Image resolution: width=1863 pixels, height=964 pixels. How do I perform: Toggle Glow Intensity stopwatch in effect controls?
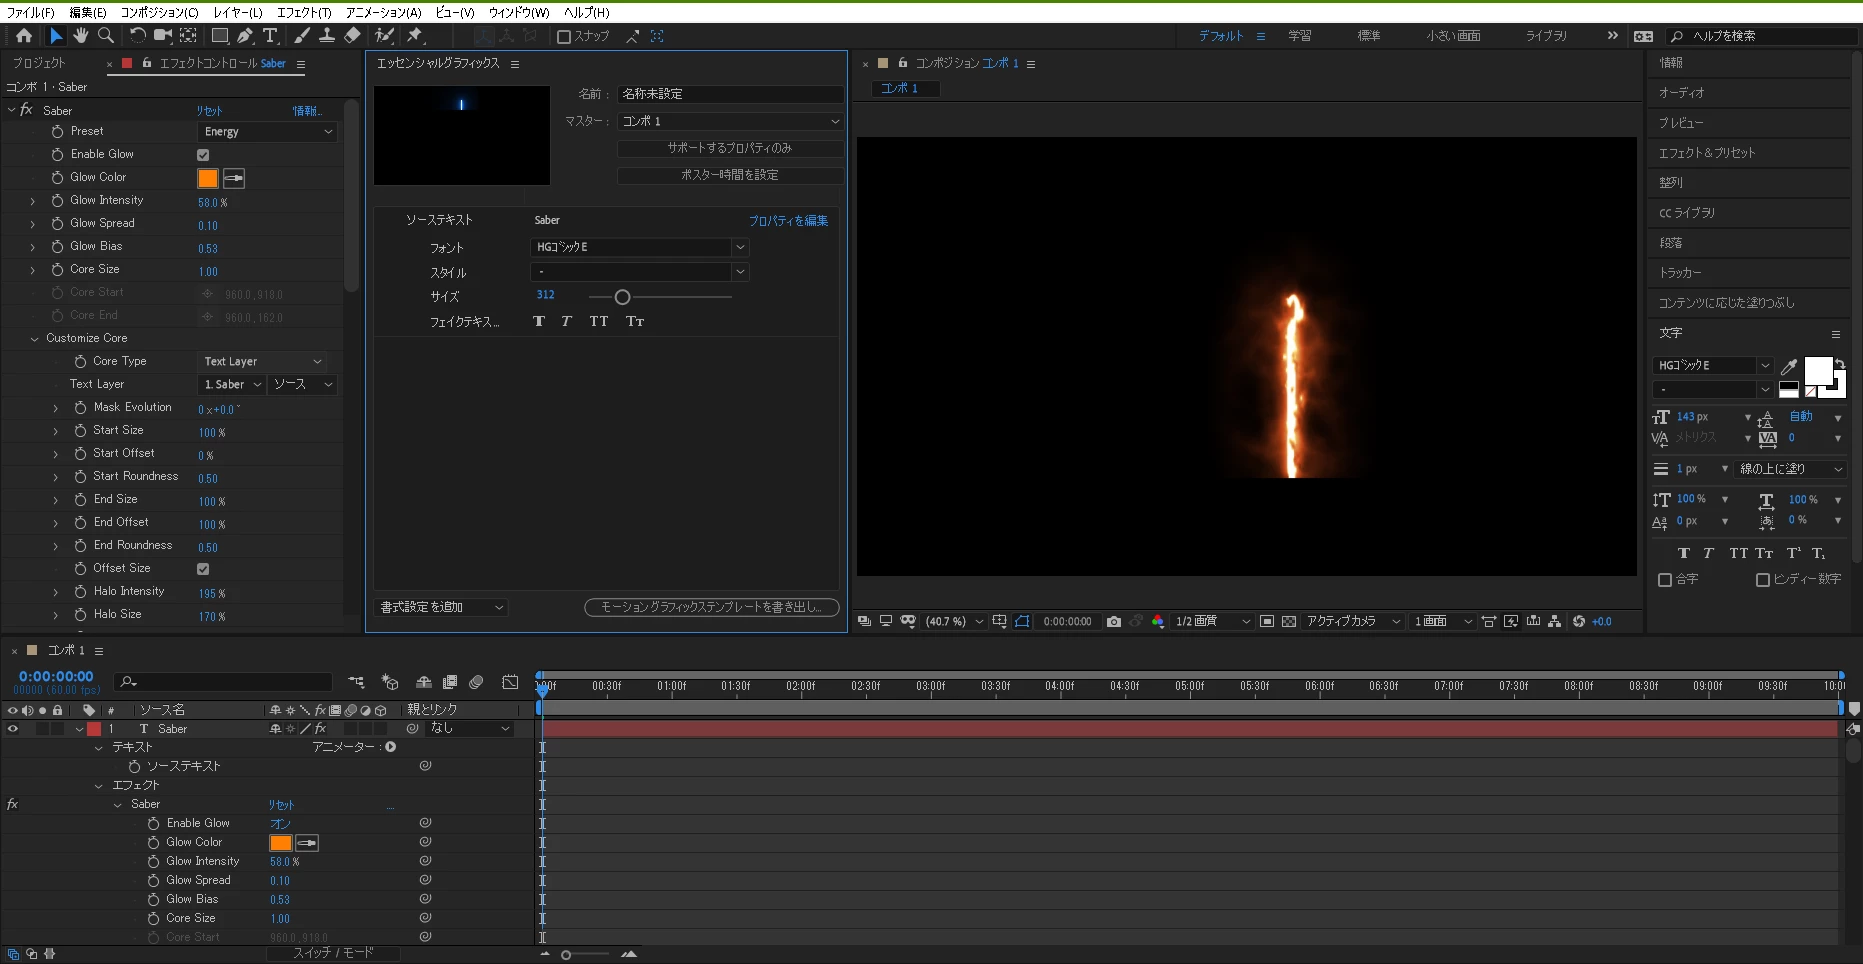tap(57, 200)
